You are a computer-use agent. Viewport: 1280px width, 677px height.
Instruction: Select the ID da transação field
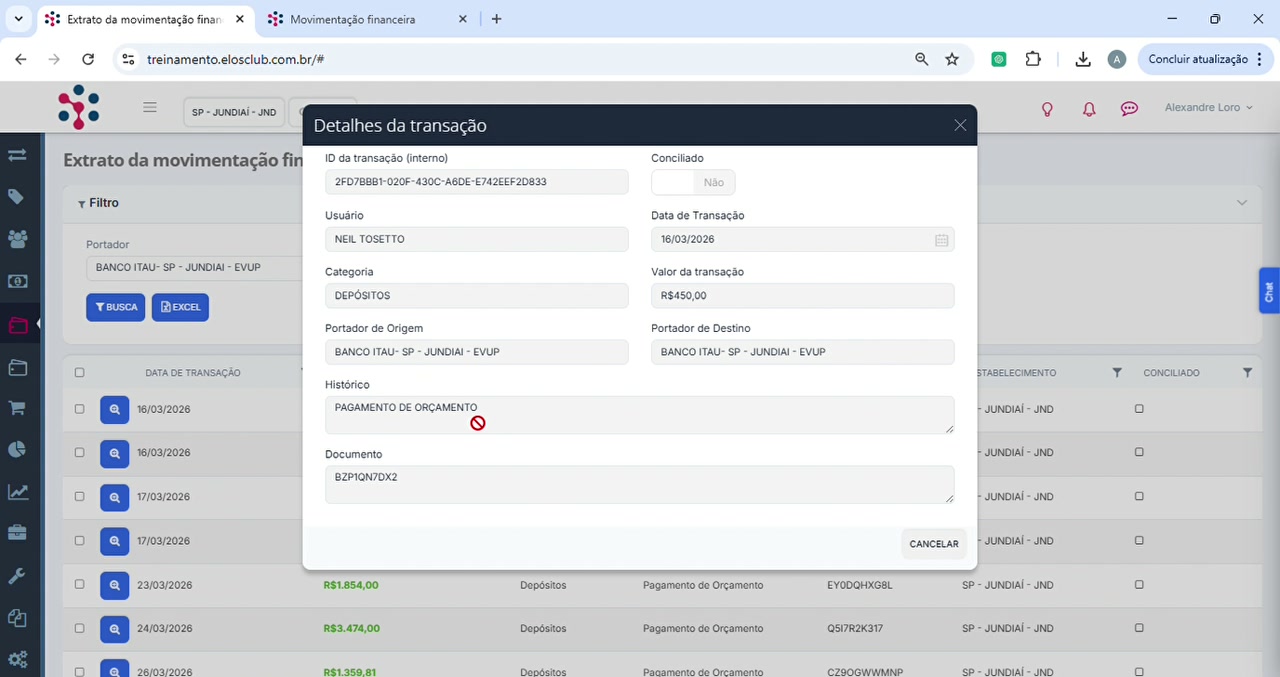pos(477,182)
